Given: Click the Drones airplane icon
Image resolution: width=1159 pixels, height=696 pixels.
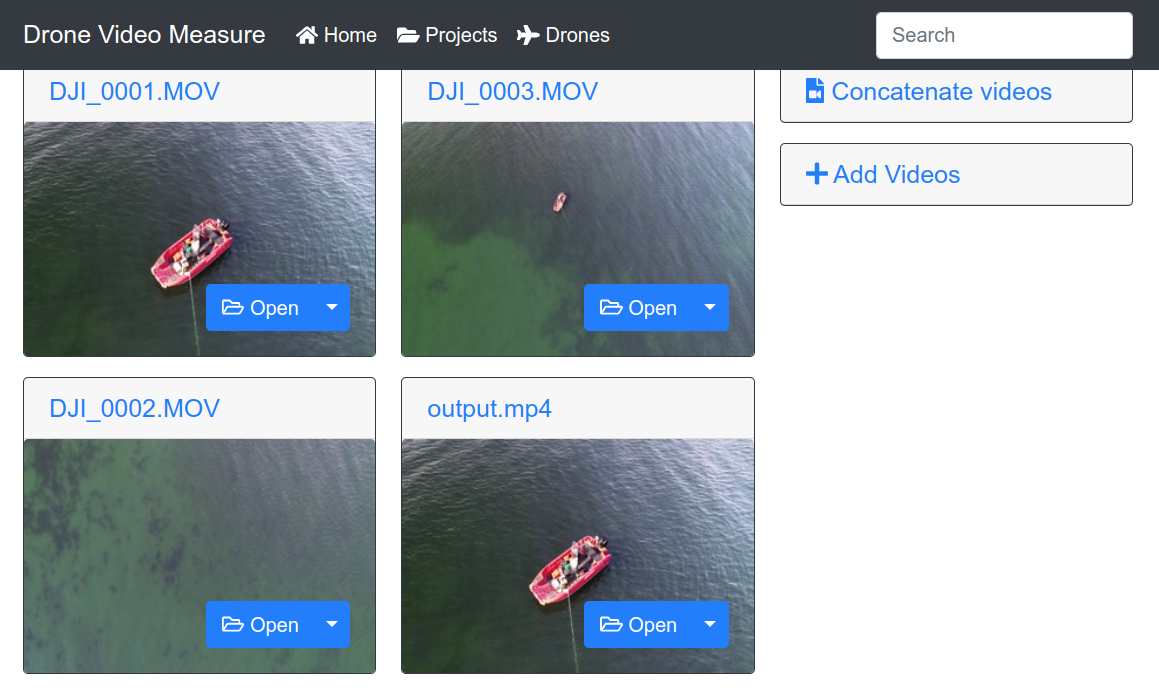Looking at the screenshot, I should tap(528, 35).
